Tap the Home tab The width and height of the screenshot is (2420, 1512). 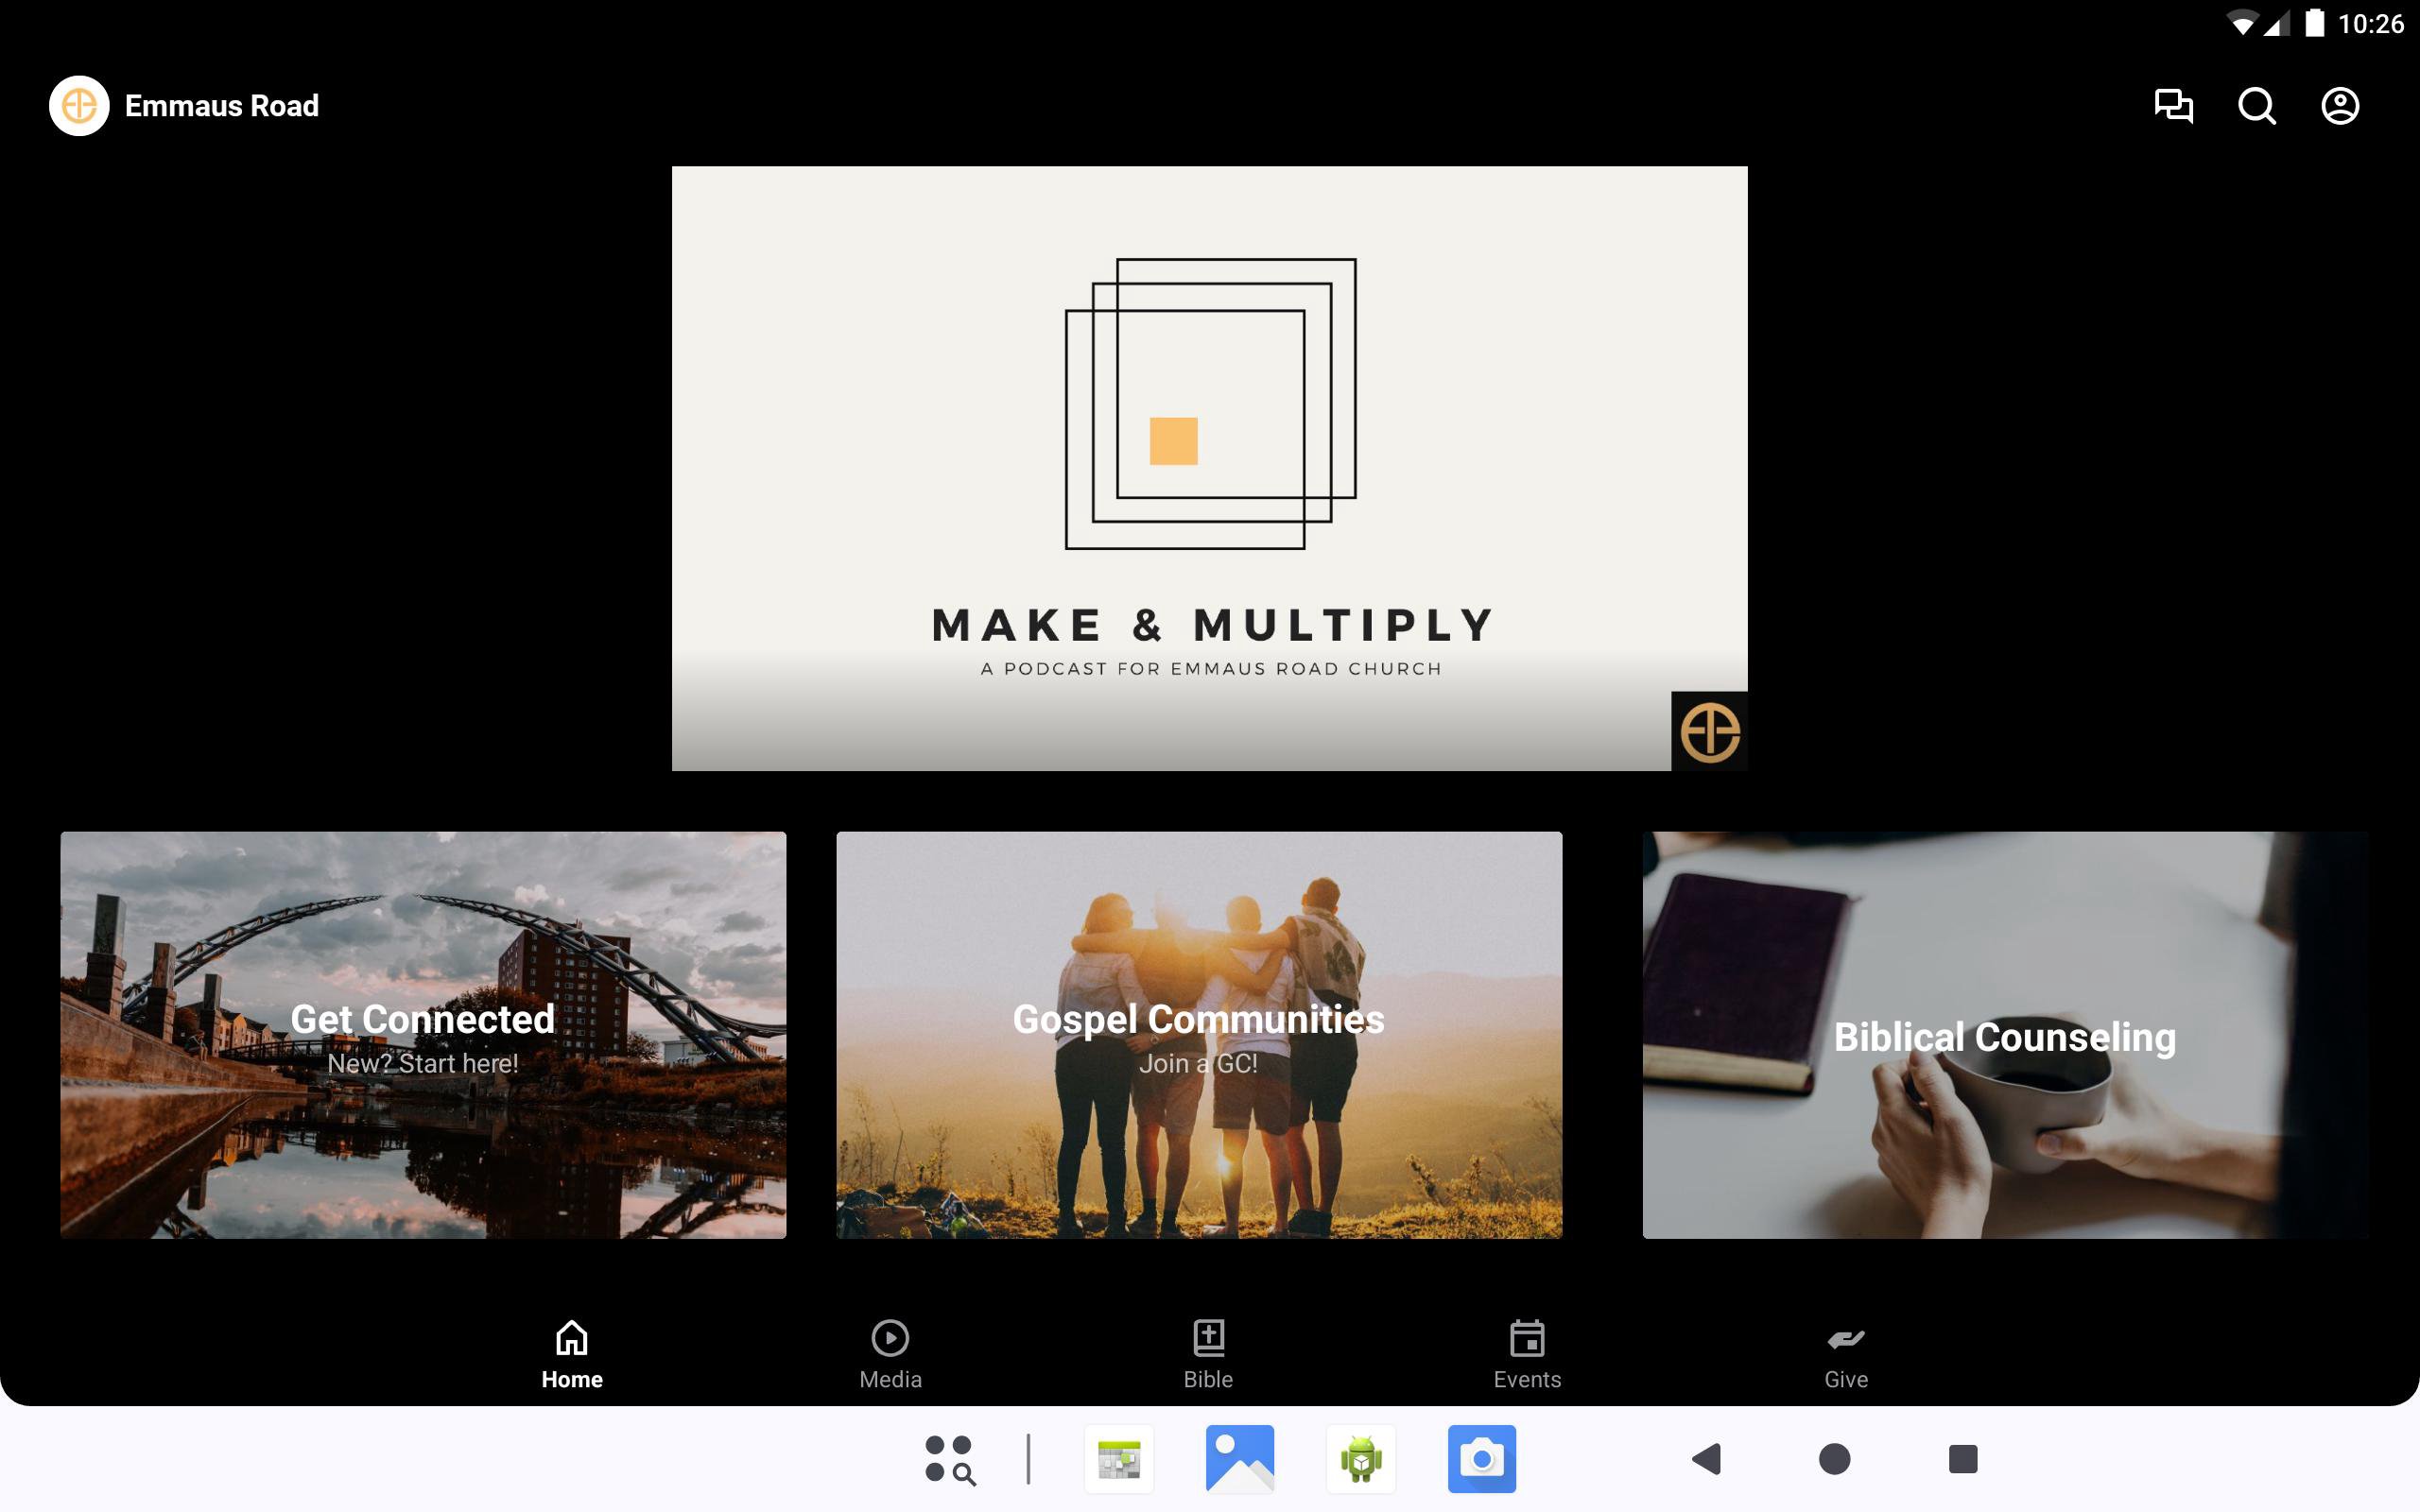pos(572,1354)
